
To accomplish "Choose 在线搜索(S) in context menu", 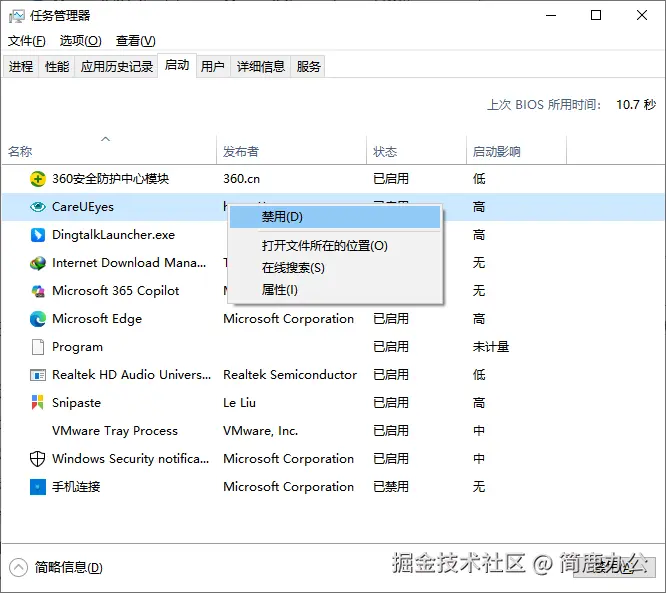I will (x=335, y=268).
